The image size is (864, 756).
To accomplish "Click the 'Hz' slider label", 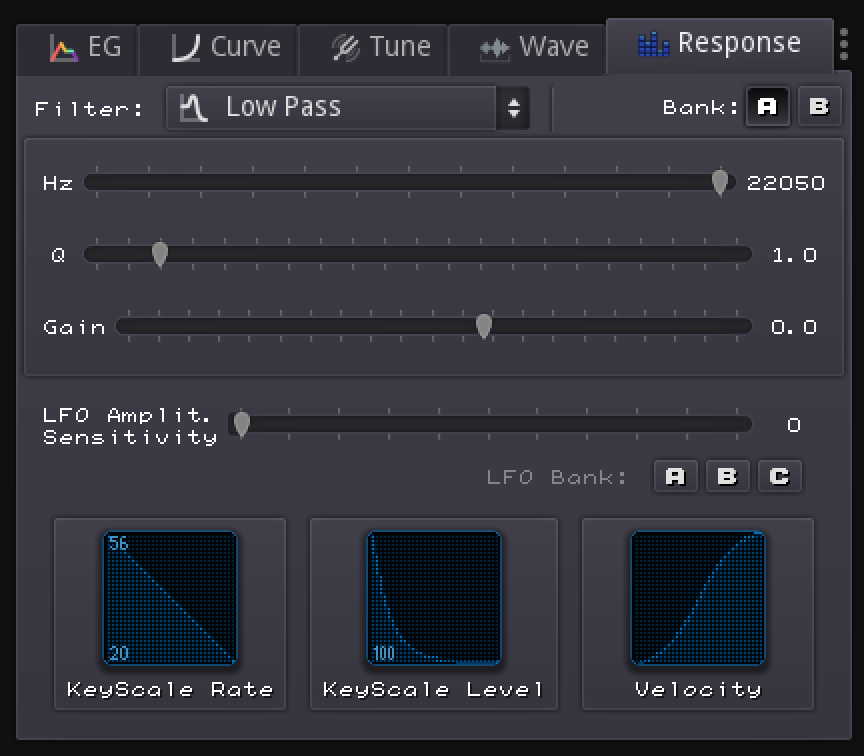I will [x=58, y=183].
